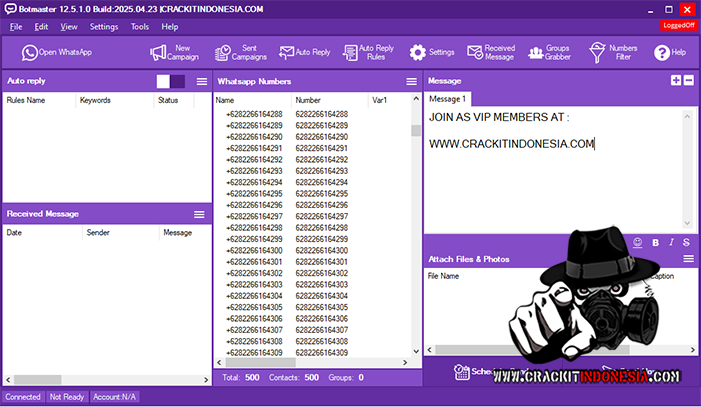Click the Auto Reply toolbar icon
This screenshot has width=701, height=407.
tap(287, 52)
